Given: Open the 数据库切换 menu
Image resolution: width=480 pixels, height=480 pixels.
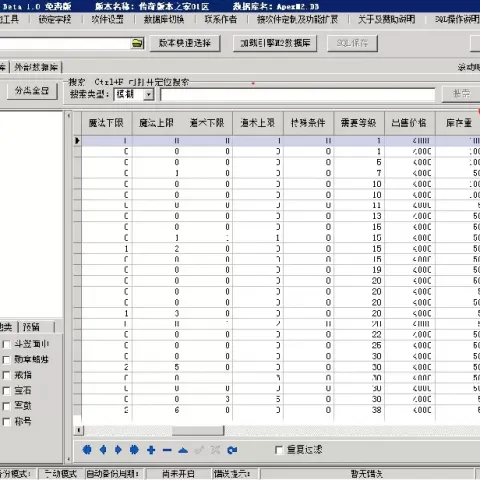Looking at the screenshot, I should (164, 19).
